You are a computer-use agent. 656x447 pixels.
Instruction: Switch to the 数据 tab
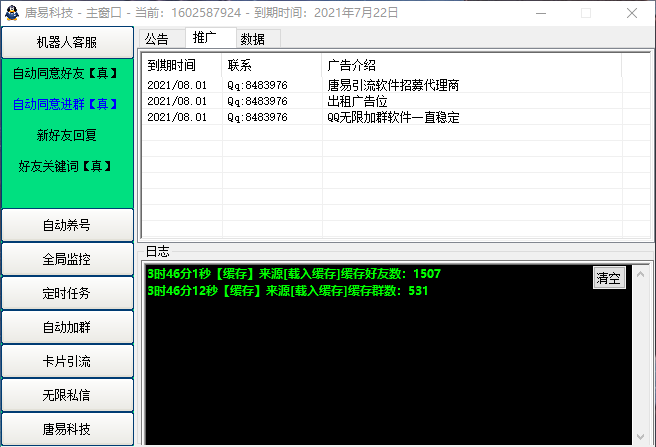coord(258,39)
